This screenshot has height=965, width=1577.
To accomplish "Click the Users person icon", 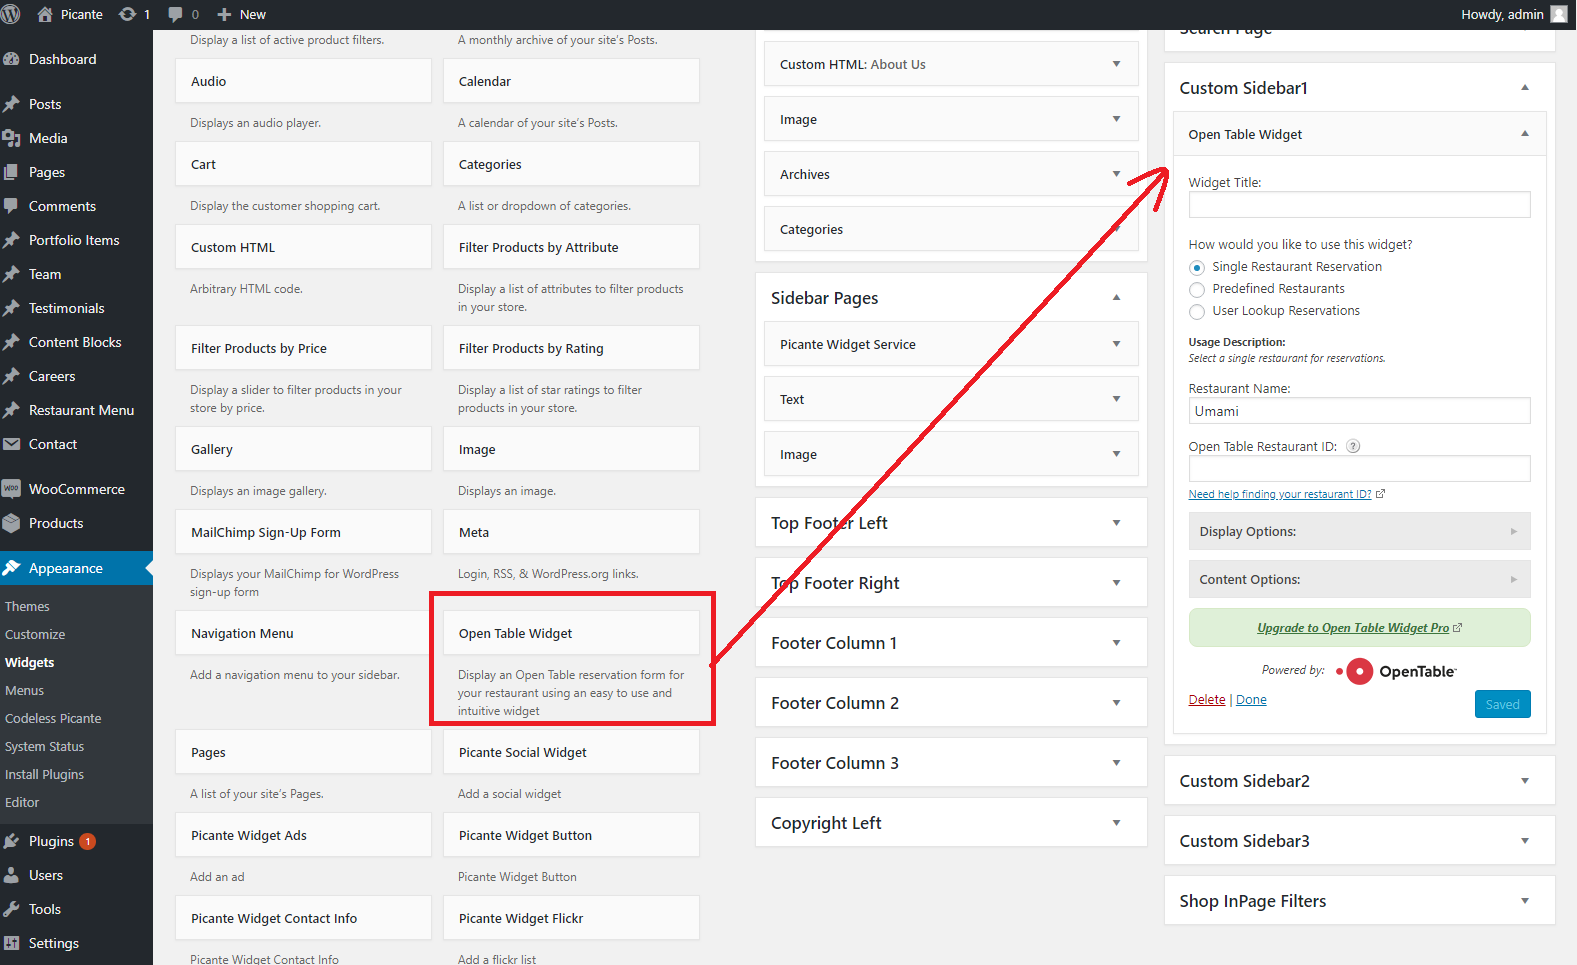I will 11,875.
